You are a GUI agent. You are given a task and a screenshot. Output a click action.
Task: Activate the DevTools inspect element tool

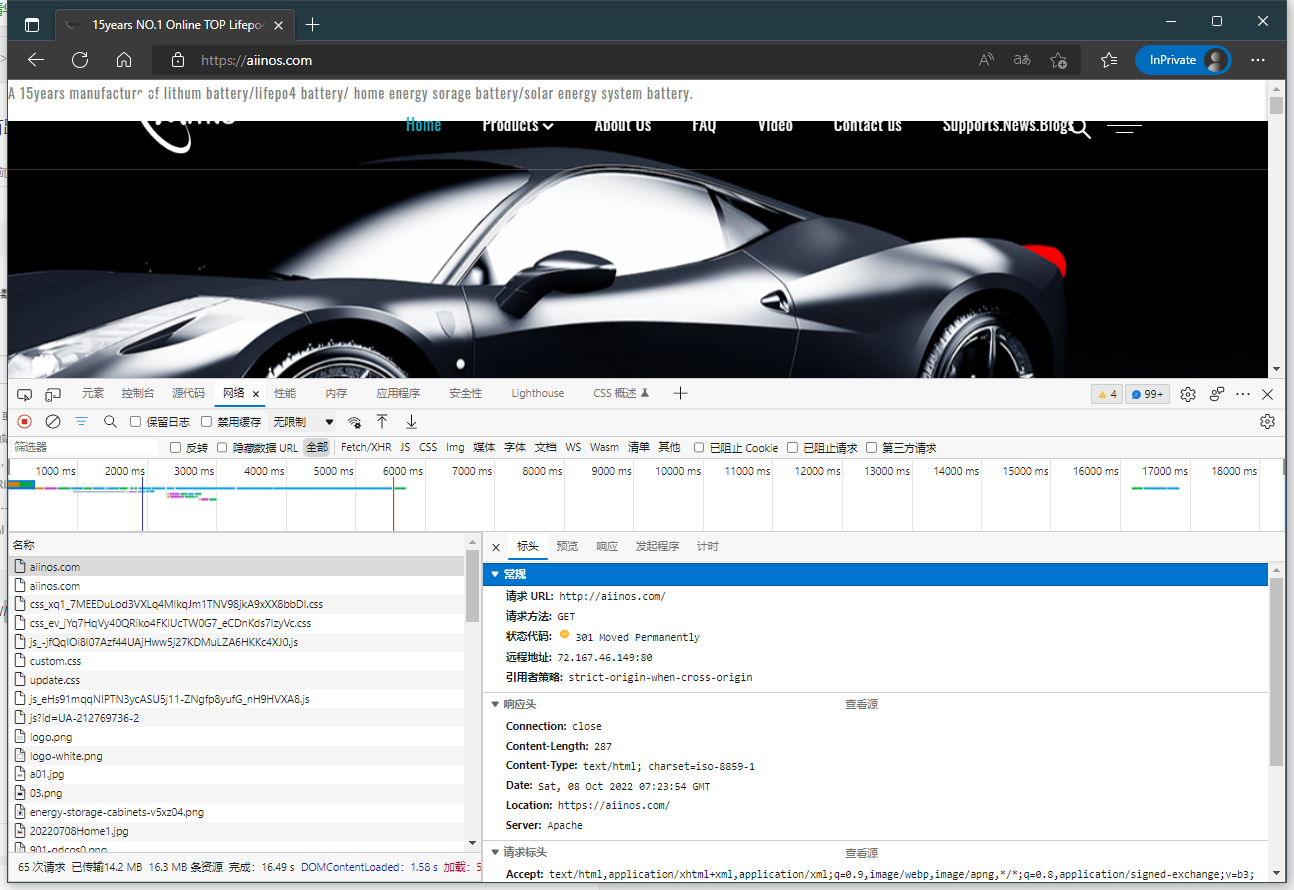[x=25, y=394]
